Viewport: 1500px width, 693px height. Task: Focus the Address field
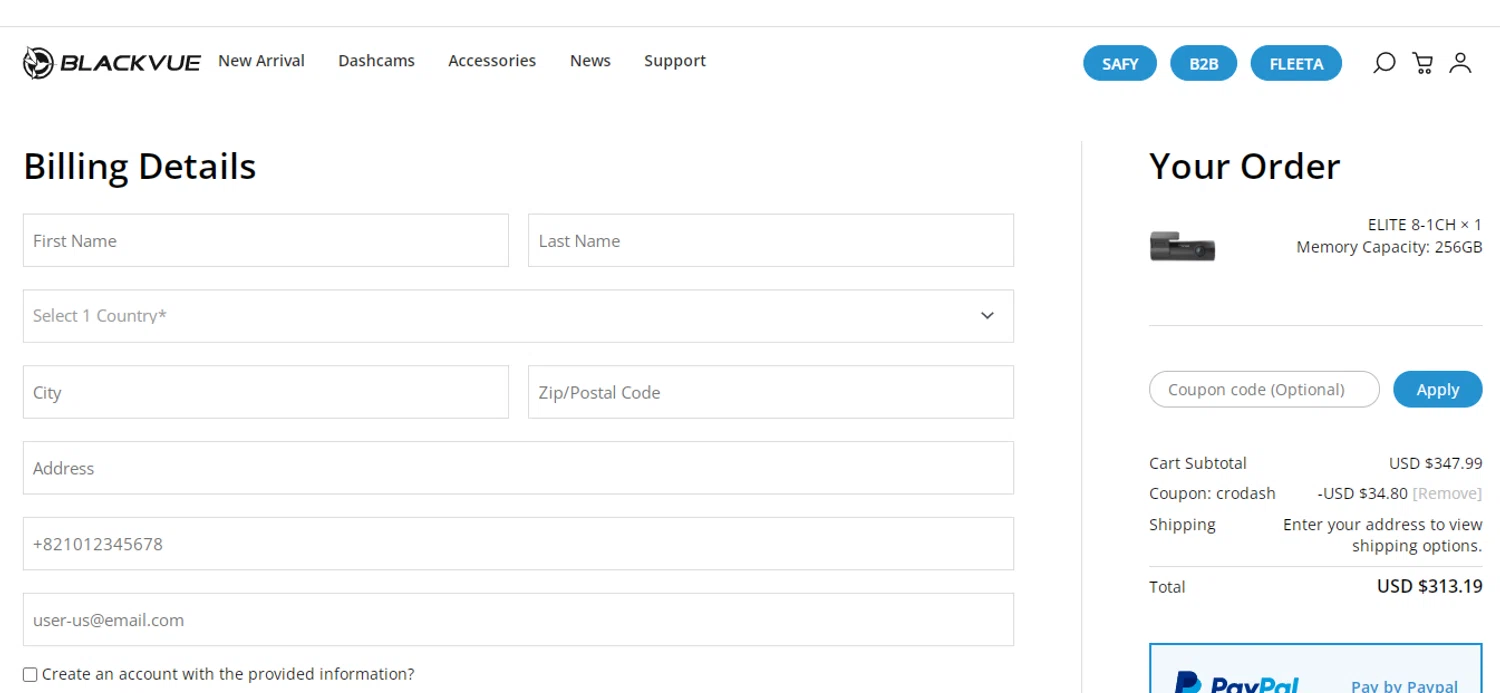[x=518, y=468]
